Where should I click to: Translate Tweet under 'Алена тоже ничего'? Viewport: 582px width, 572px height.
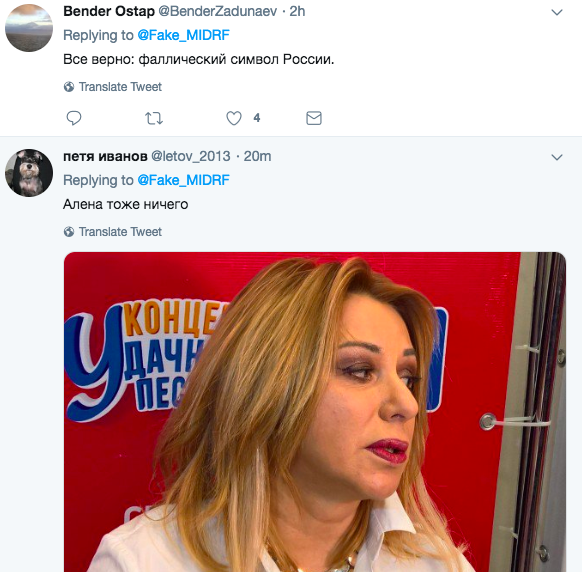coord(120,232)
